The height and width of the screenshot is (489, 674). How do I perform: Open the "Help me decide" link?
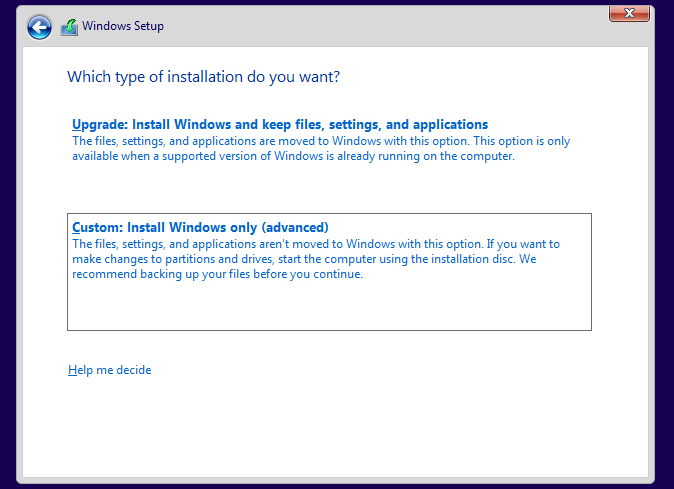click(110, 370)
